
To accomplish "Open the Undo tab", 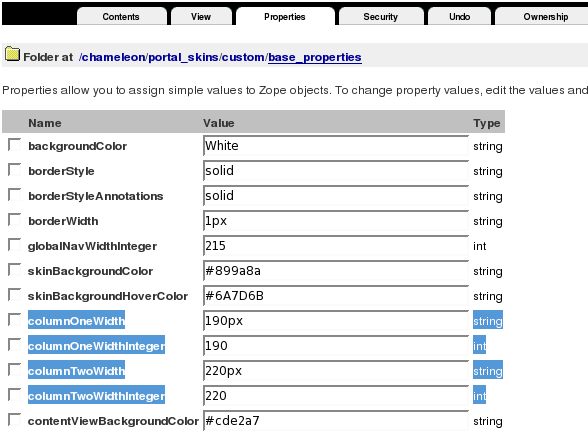I will 459,17.
